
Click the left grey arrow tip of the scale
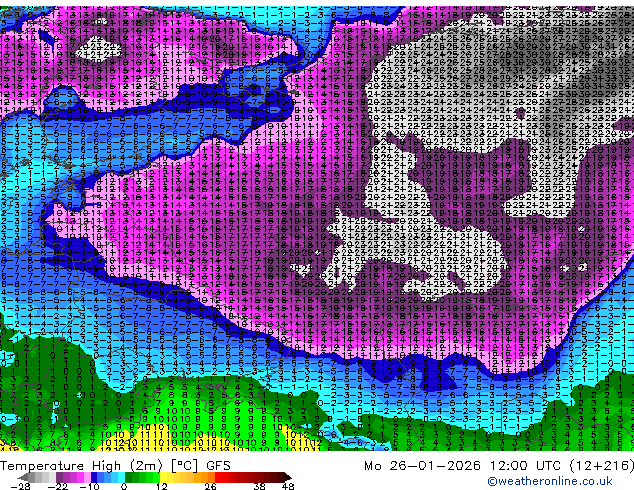pyautogui.click(x=23, y=477)
